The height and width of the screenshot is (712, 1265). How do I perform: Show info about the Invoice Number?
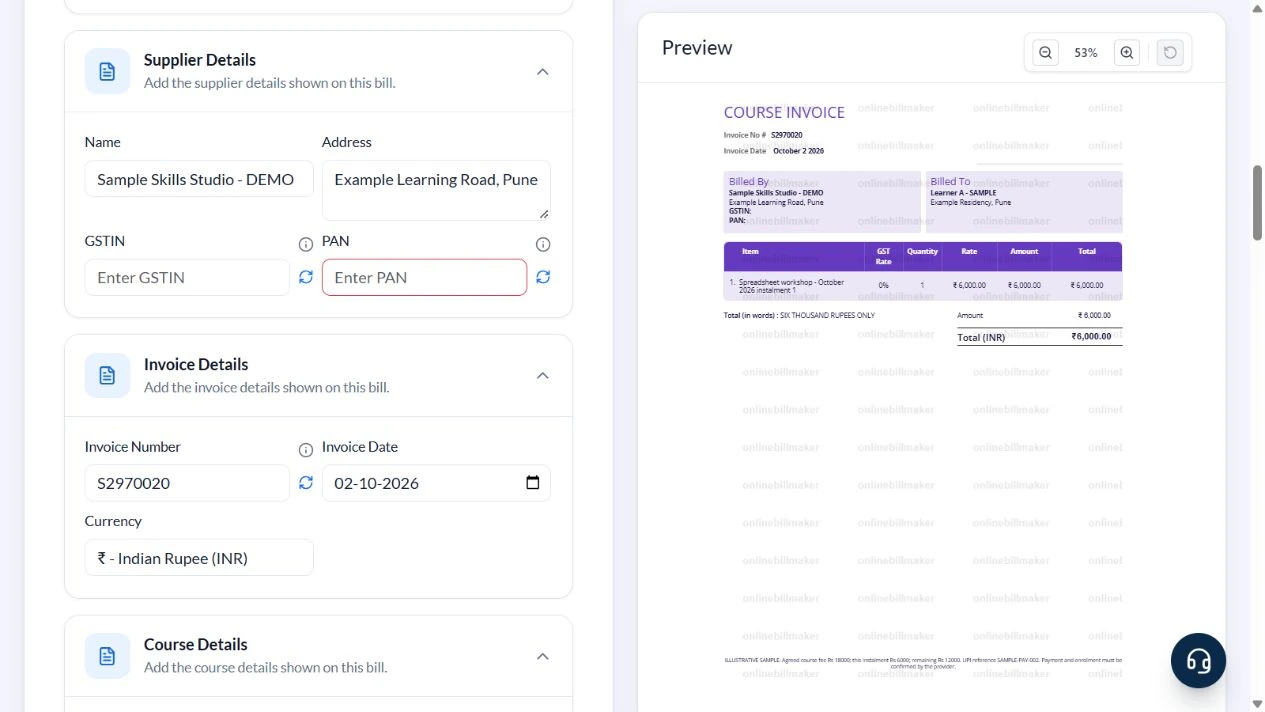pyautogui.click(x=306, y=450)
